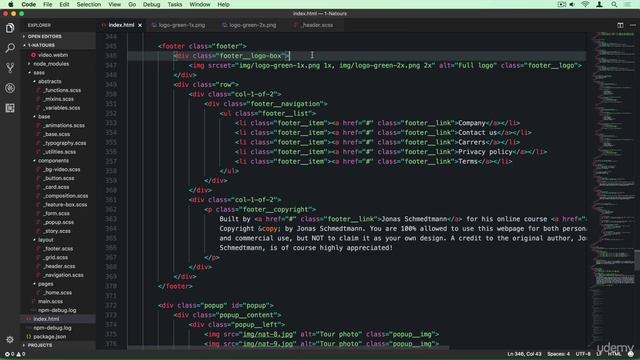
Task: Open the Source Control view
Action: [x=10, y=68]
